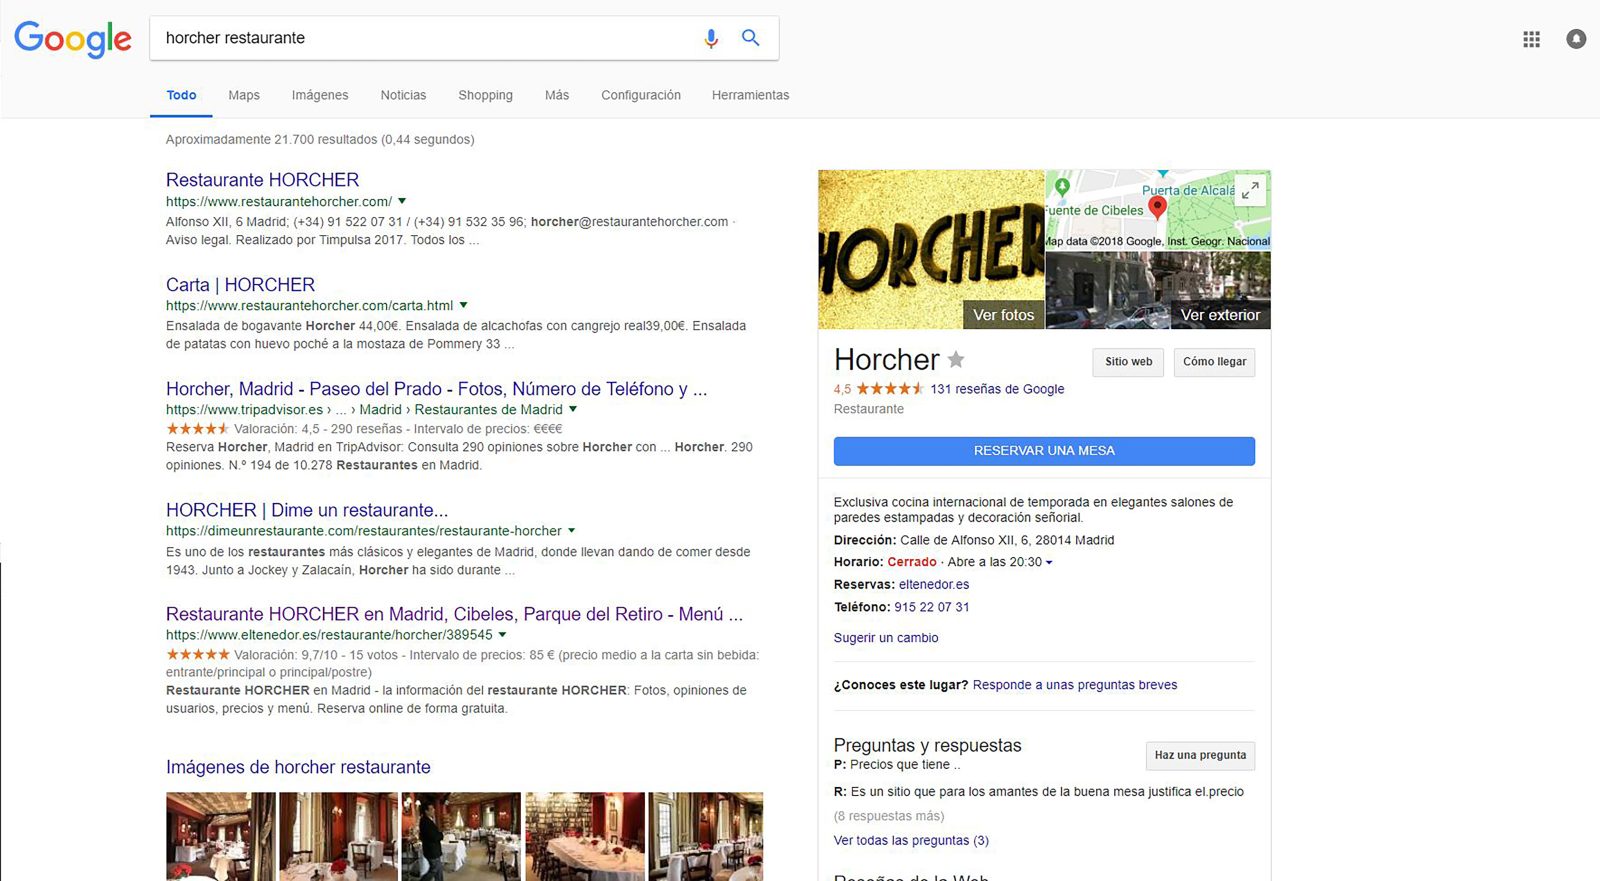Switch to the Maps tab
This screenshot has width=1600, height=881.
[x=244, y=95]
